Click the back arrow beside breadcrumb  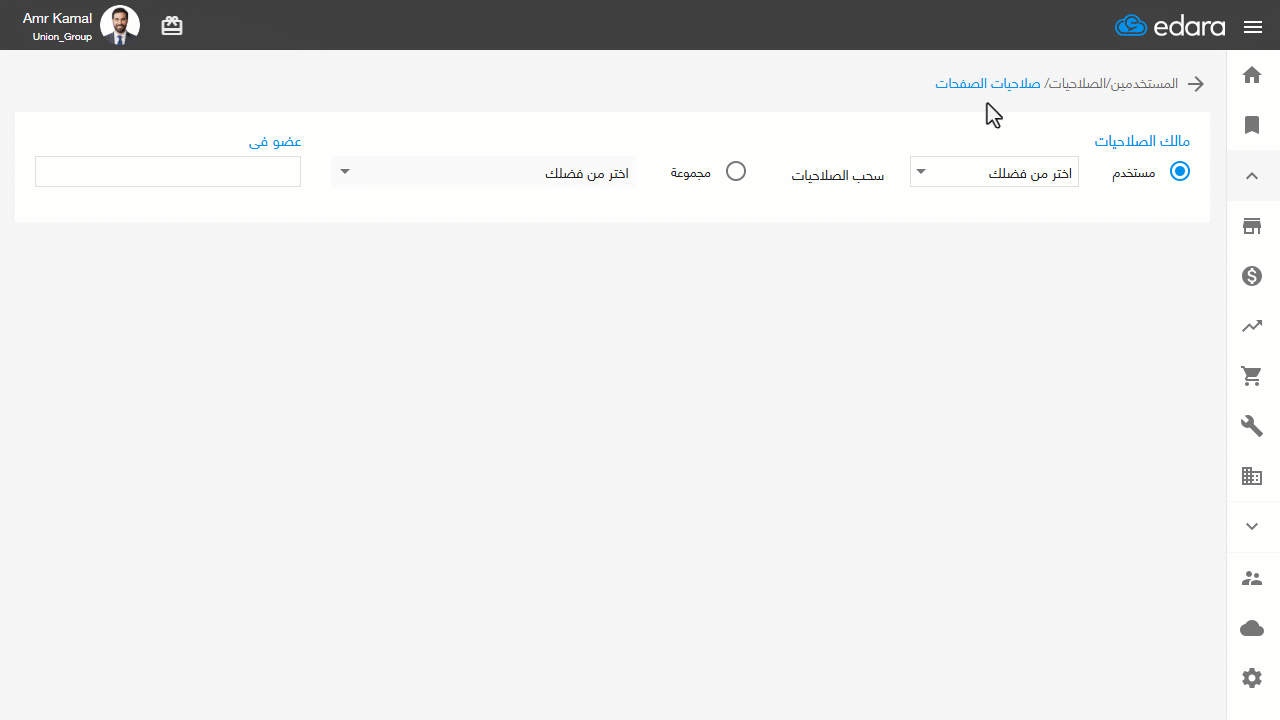pos(1195,84)
